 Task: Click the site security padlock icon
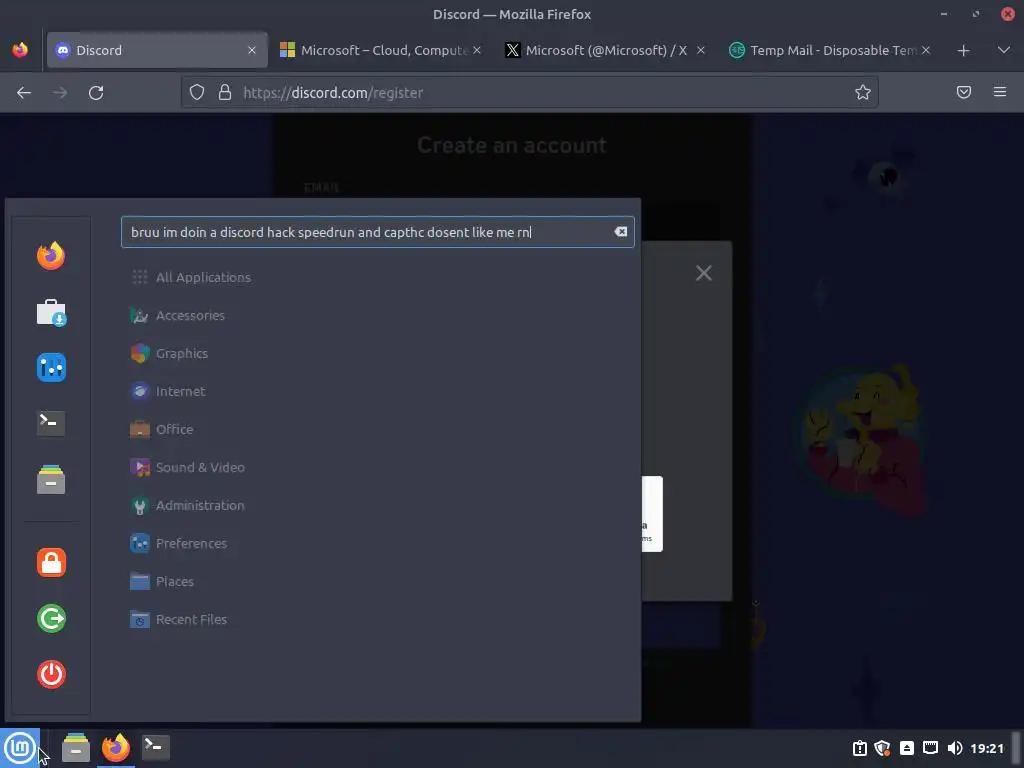click(225, 93)
